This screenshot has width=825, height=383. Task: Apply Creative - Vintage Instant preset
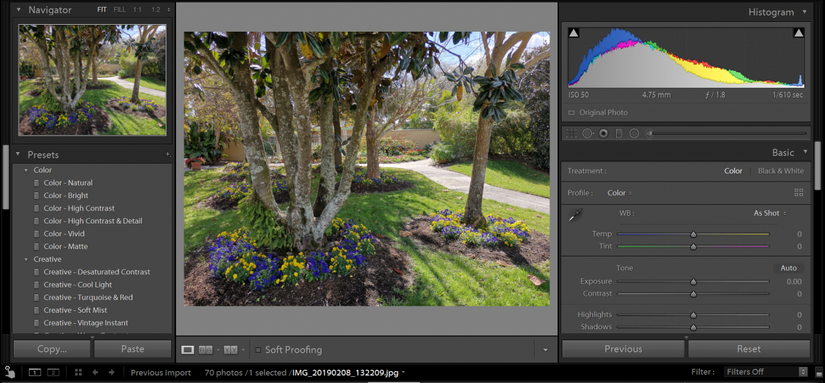tap(86, 323)
